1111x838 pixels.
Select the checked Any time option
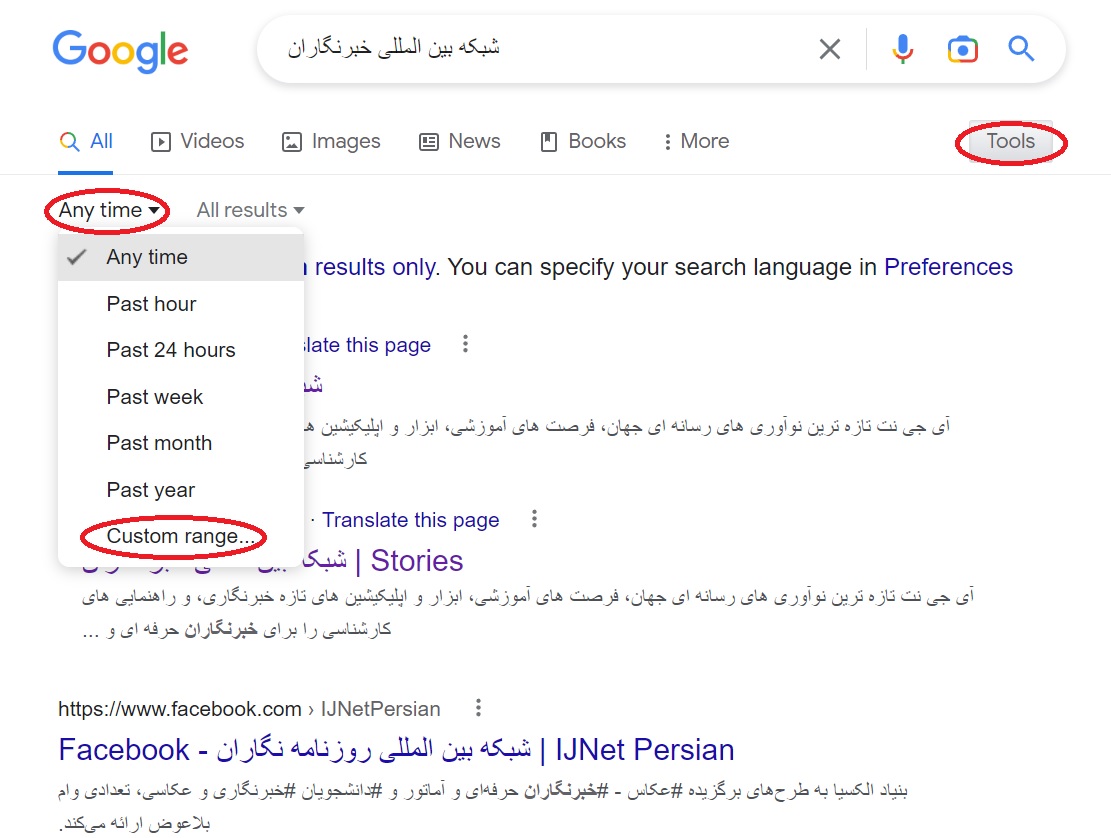click(x=147, y=257)
